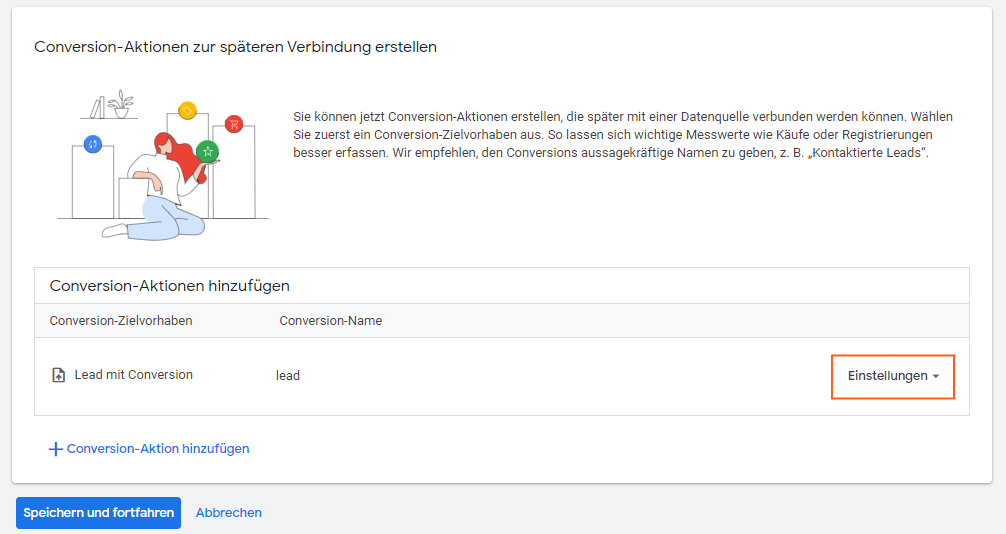Screen dimensions: 1006x534
Task: Select the 'Lead mit Conversion' row label
Action: point(133,375)
